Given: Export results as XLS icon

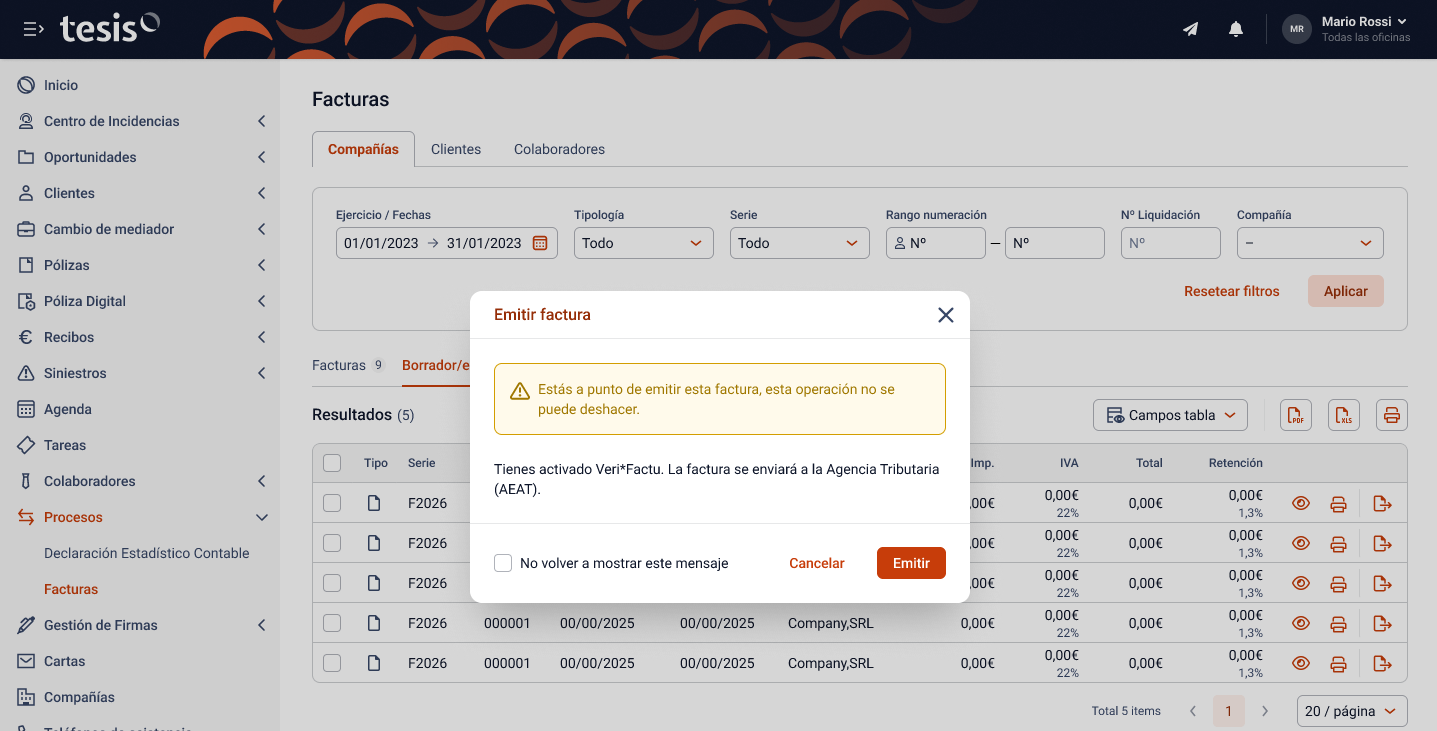Looking at the screenshot, I should [1344, 415].
